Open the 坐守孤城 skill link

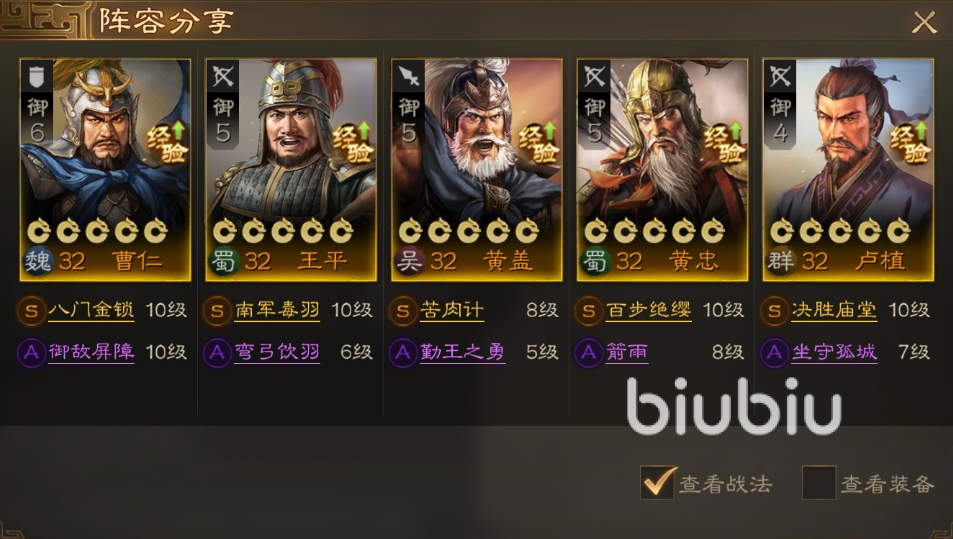834,352
